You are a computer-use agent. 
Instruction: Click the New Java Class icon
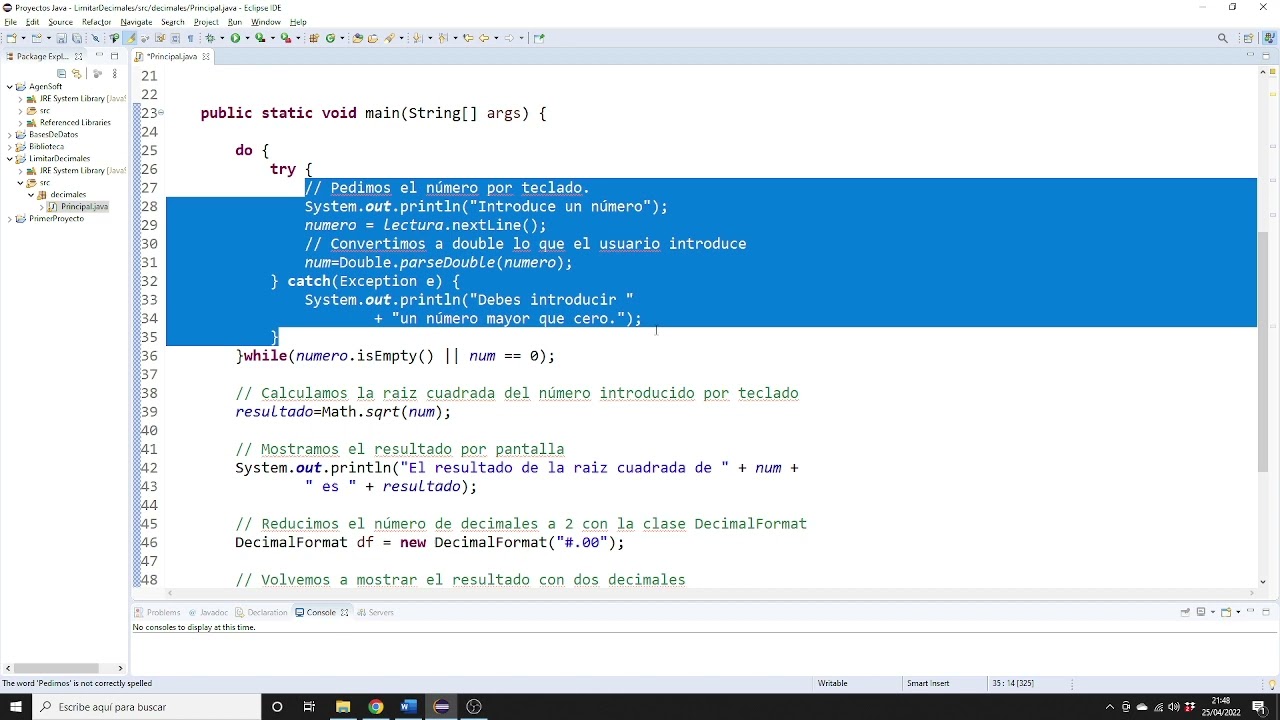tap(331, 38)
